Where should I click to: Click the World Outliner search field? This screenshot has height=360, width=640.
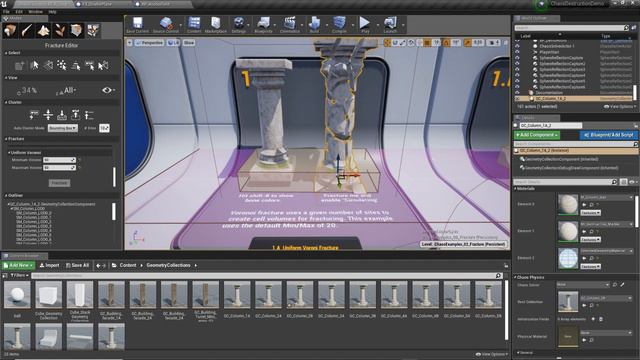tap(571, 28)
